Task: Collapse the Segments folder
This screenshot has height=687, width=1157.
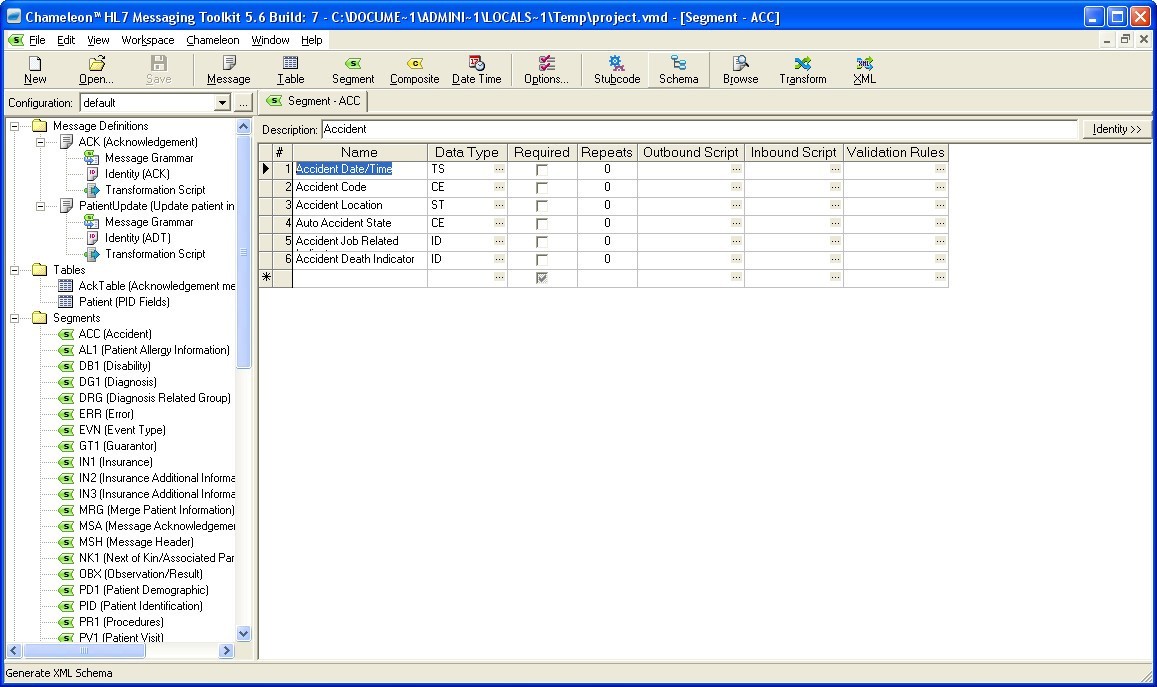Action: [14, 319]
